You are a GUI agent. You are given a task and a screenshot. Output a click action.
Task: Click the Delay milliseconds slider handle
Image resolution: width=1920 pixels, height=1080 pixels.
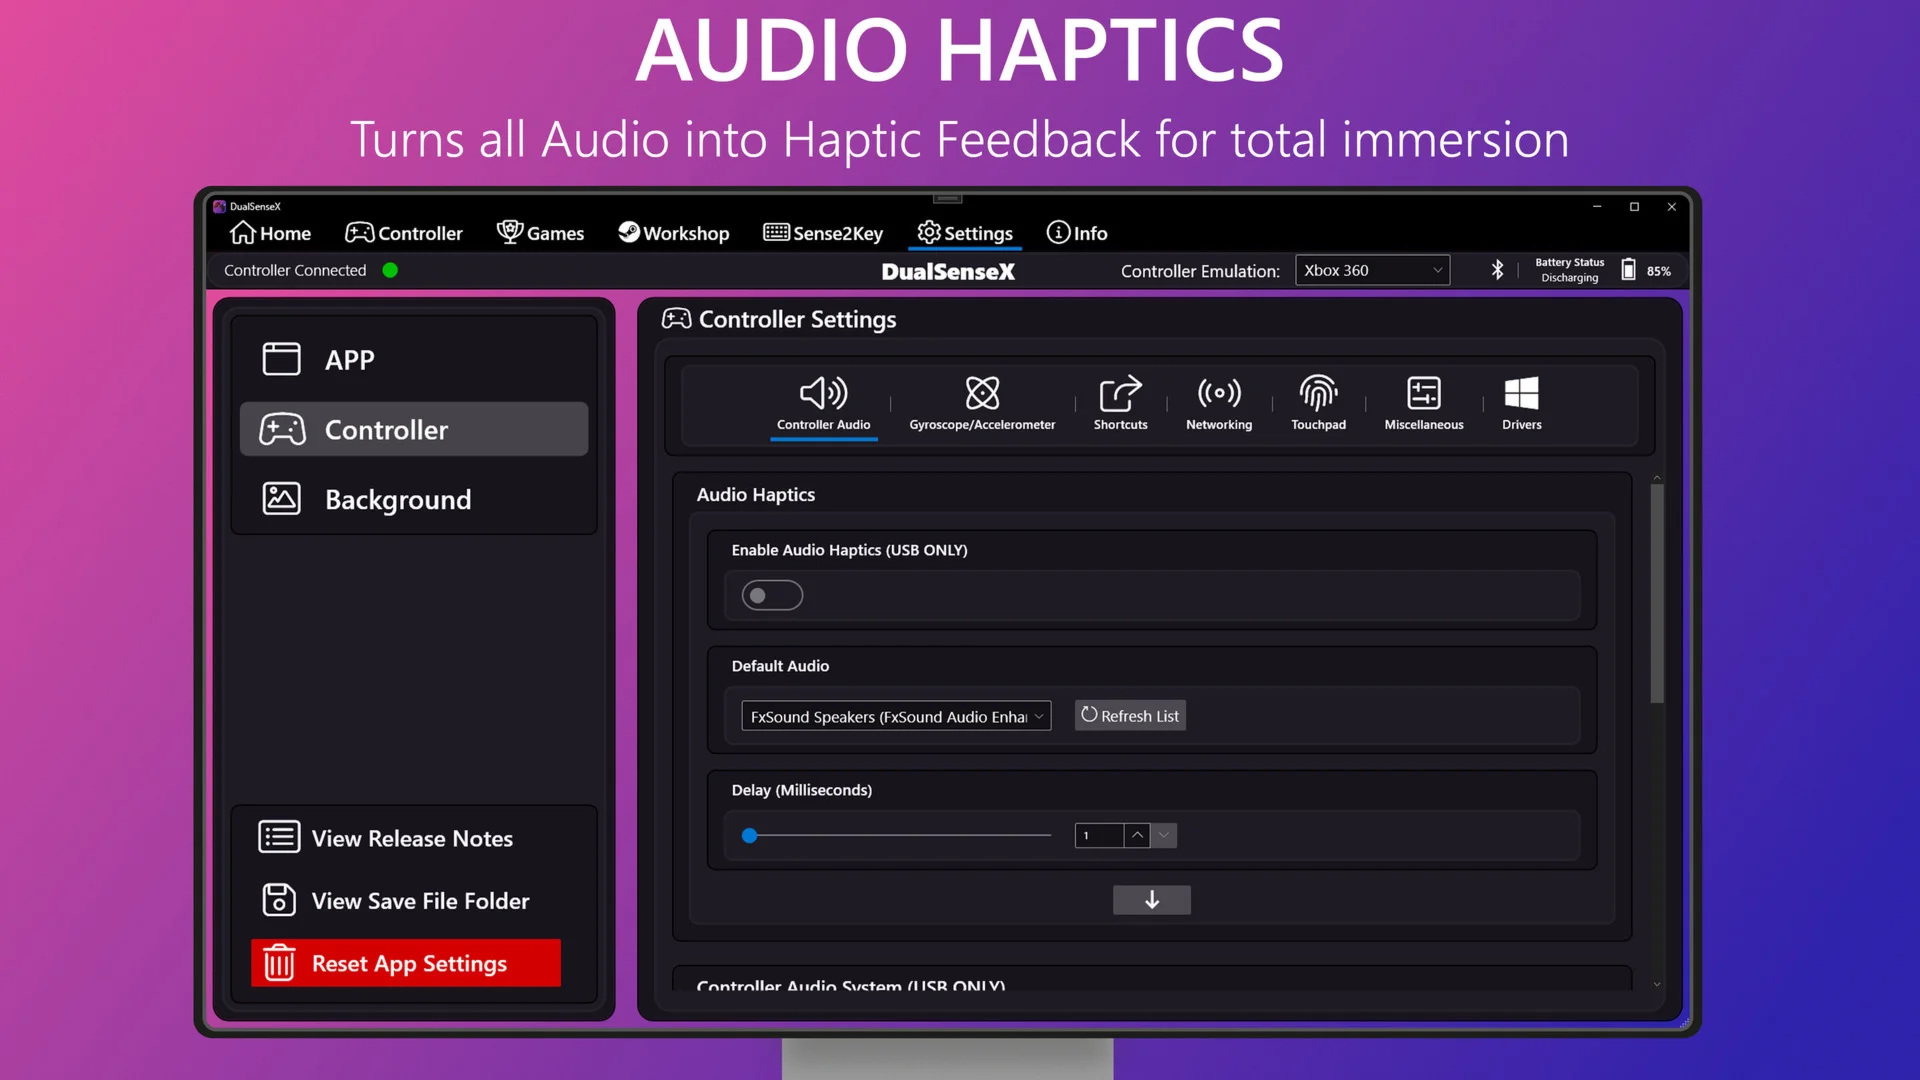pyautogui.click(x=749, y=836)
